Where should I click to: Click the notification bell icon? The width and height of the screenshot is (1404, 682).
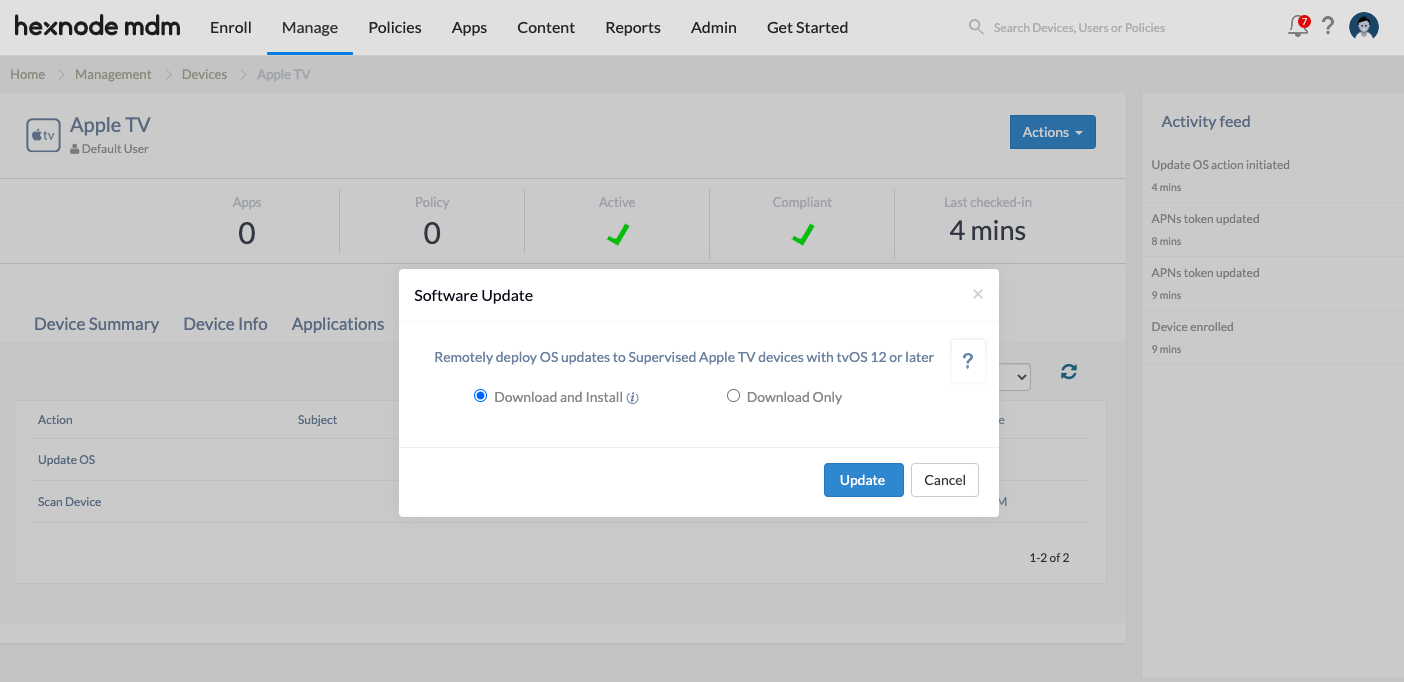pos(1297,27)
